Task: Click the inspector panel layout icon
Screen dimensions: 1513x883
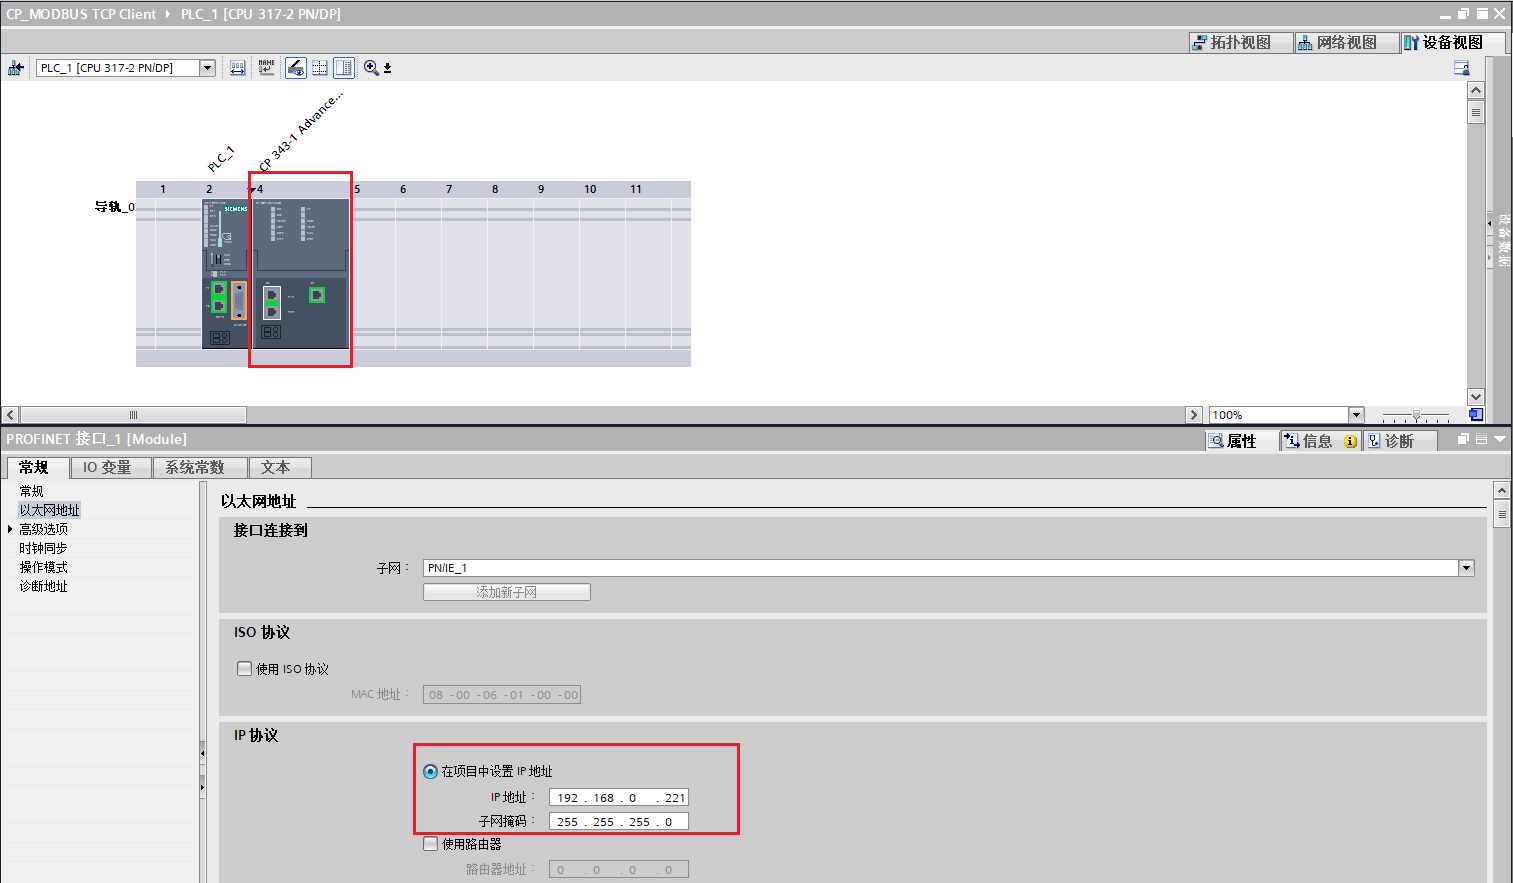Action: pyautogui.click(x=1482, y=439)
